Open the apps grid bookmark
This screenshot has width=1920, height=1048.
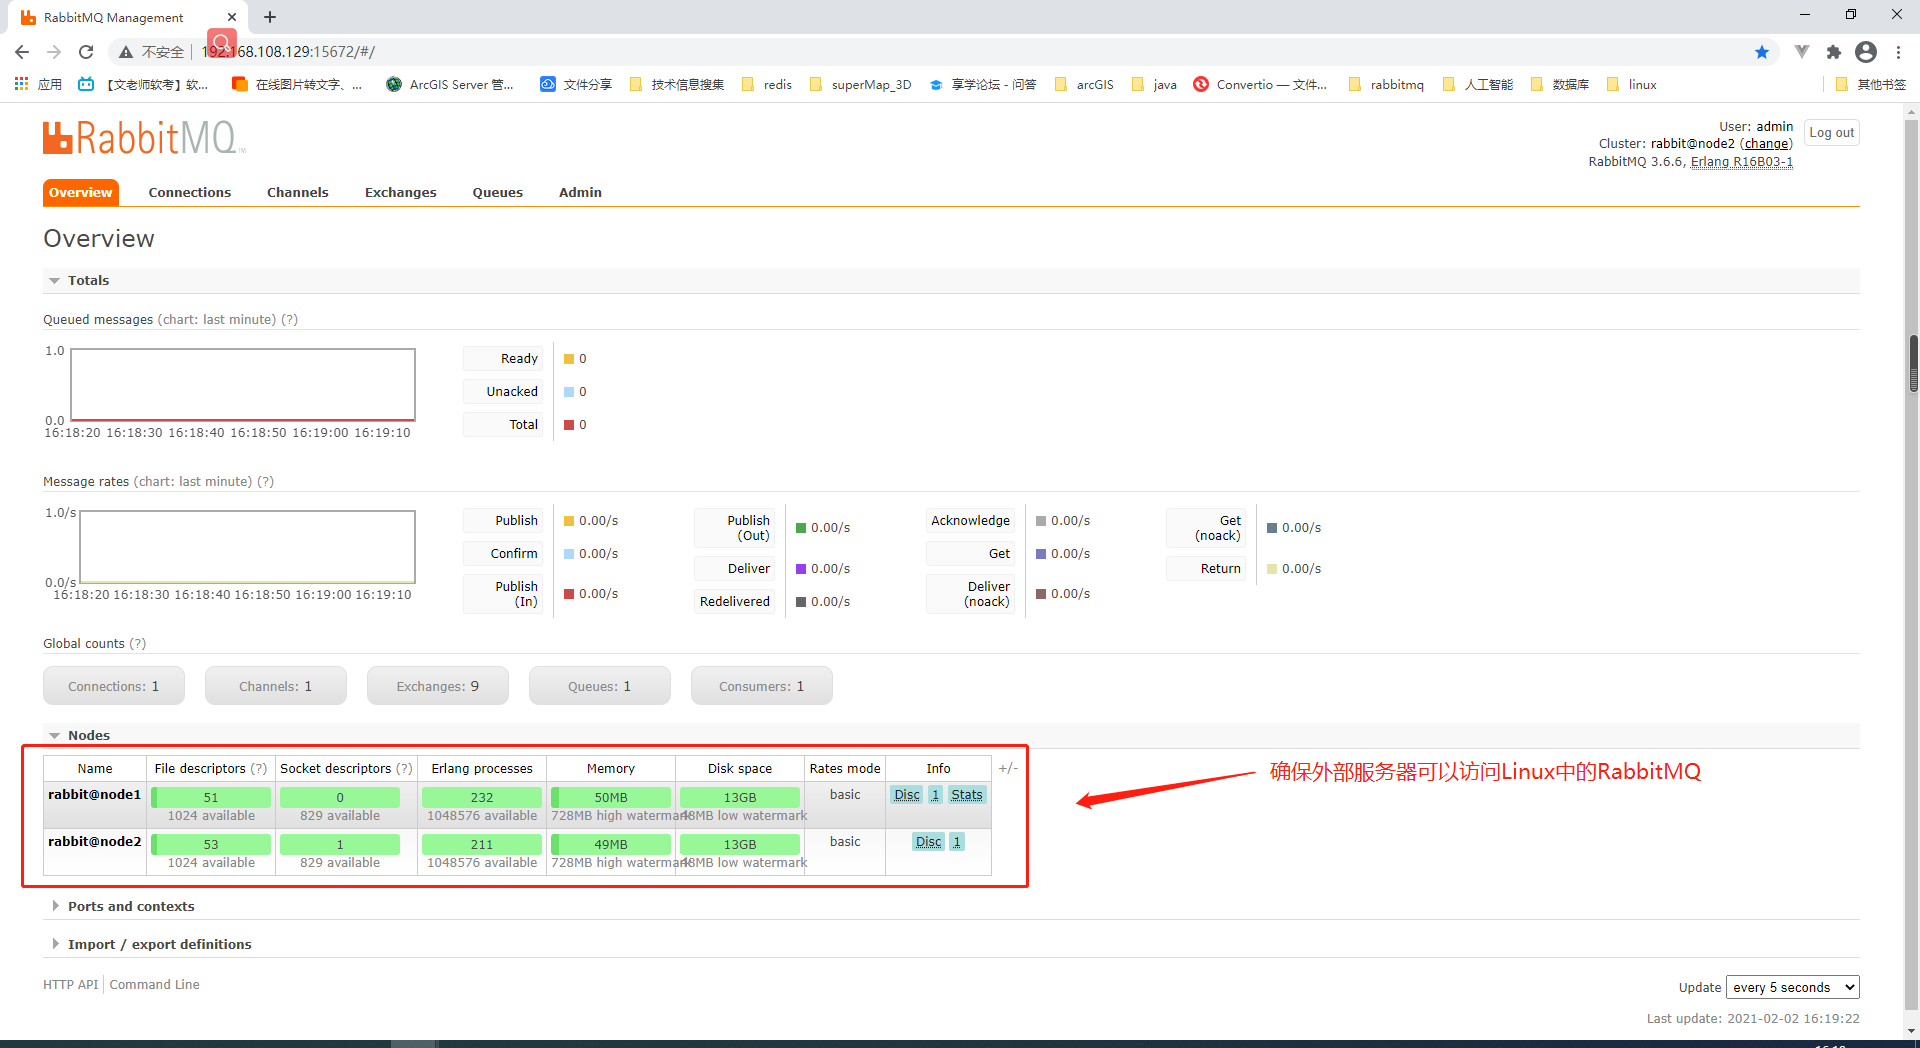click(38, 84)
